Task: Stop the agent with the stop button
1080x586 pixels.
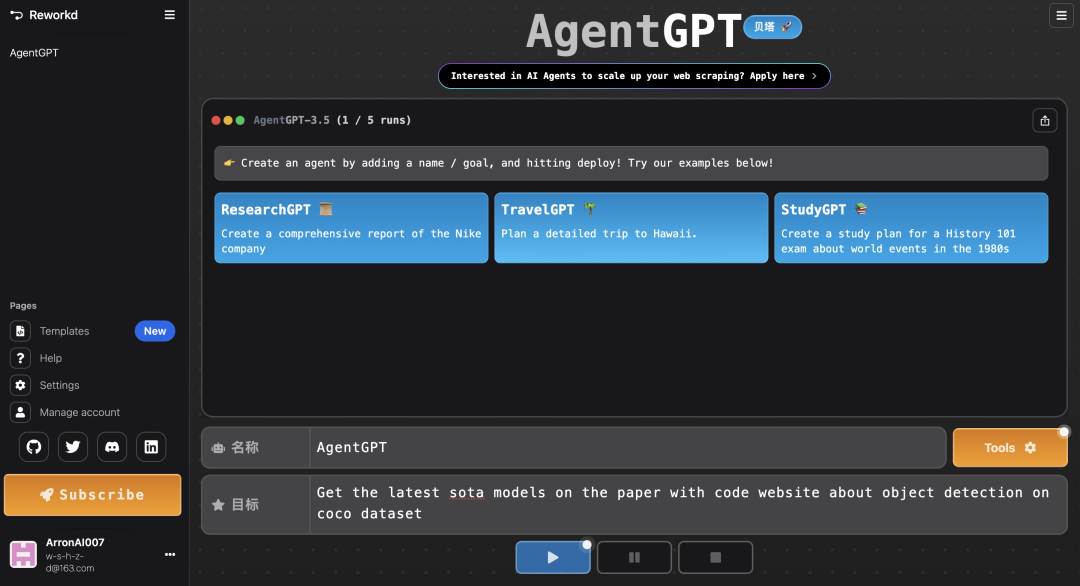Action: (716, 557)
